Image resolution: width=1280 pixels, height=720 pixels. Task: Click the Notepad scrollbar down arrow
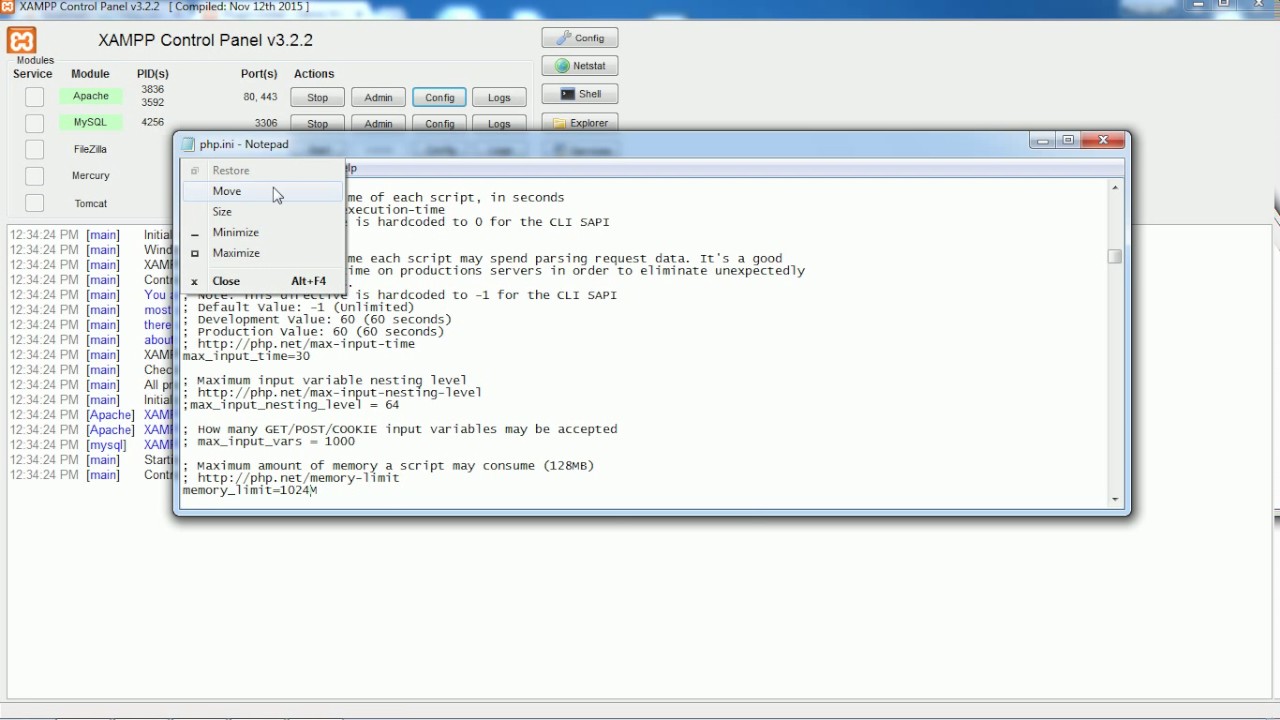point(1115,498)
